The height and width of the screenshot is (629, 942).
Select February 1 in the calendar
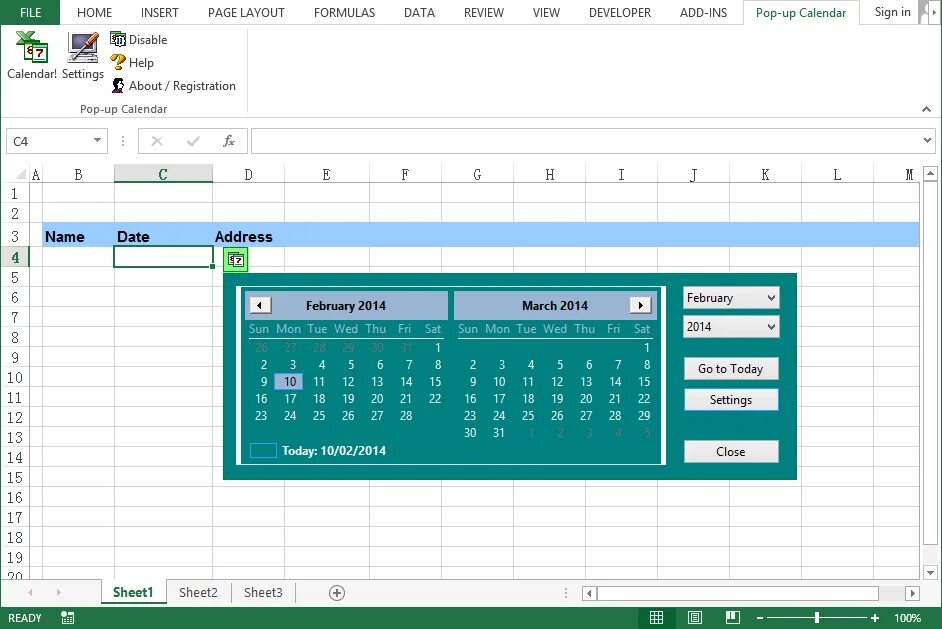tap(438, 347)
